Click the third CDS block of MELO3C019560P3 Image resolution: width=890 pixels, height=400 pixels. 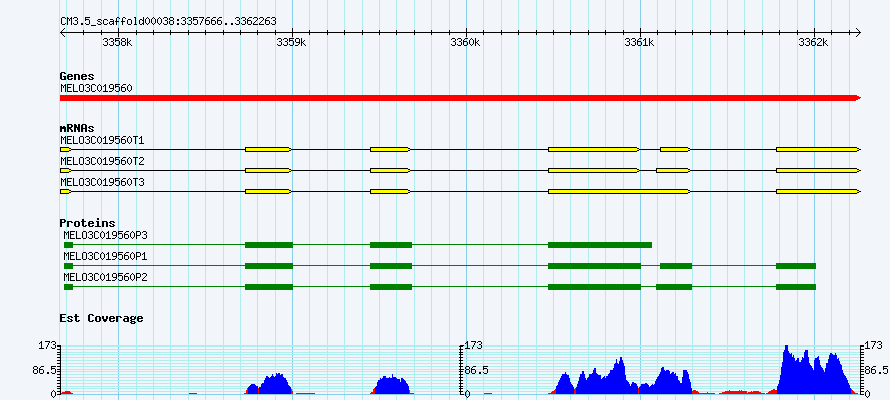[391, 245]
